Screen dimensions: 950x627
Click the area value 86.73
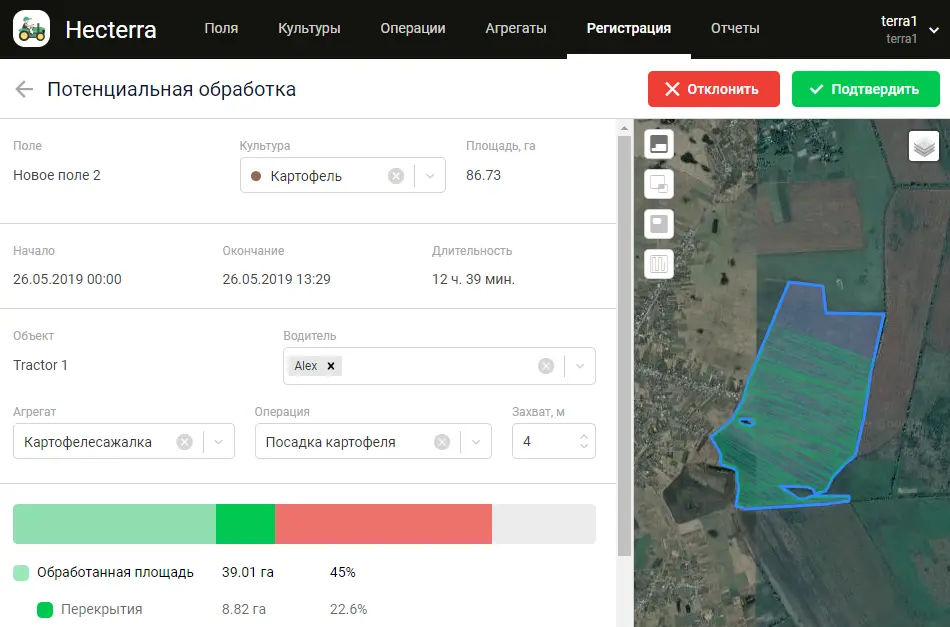point(483,176)
